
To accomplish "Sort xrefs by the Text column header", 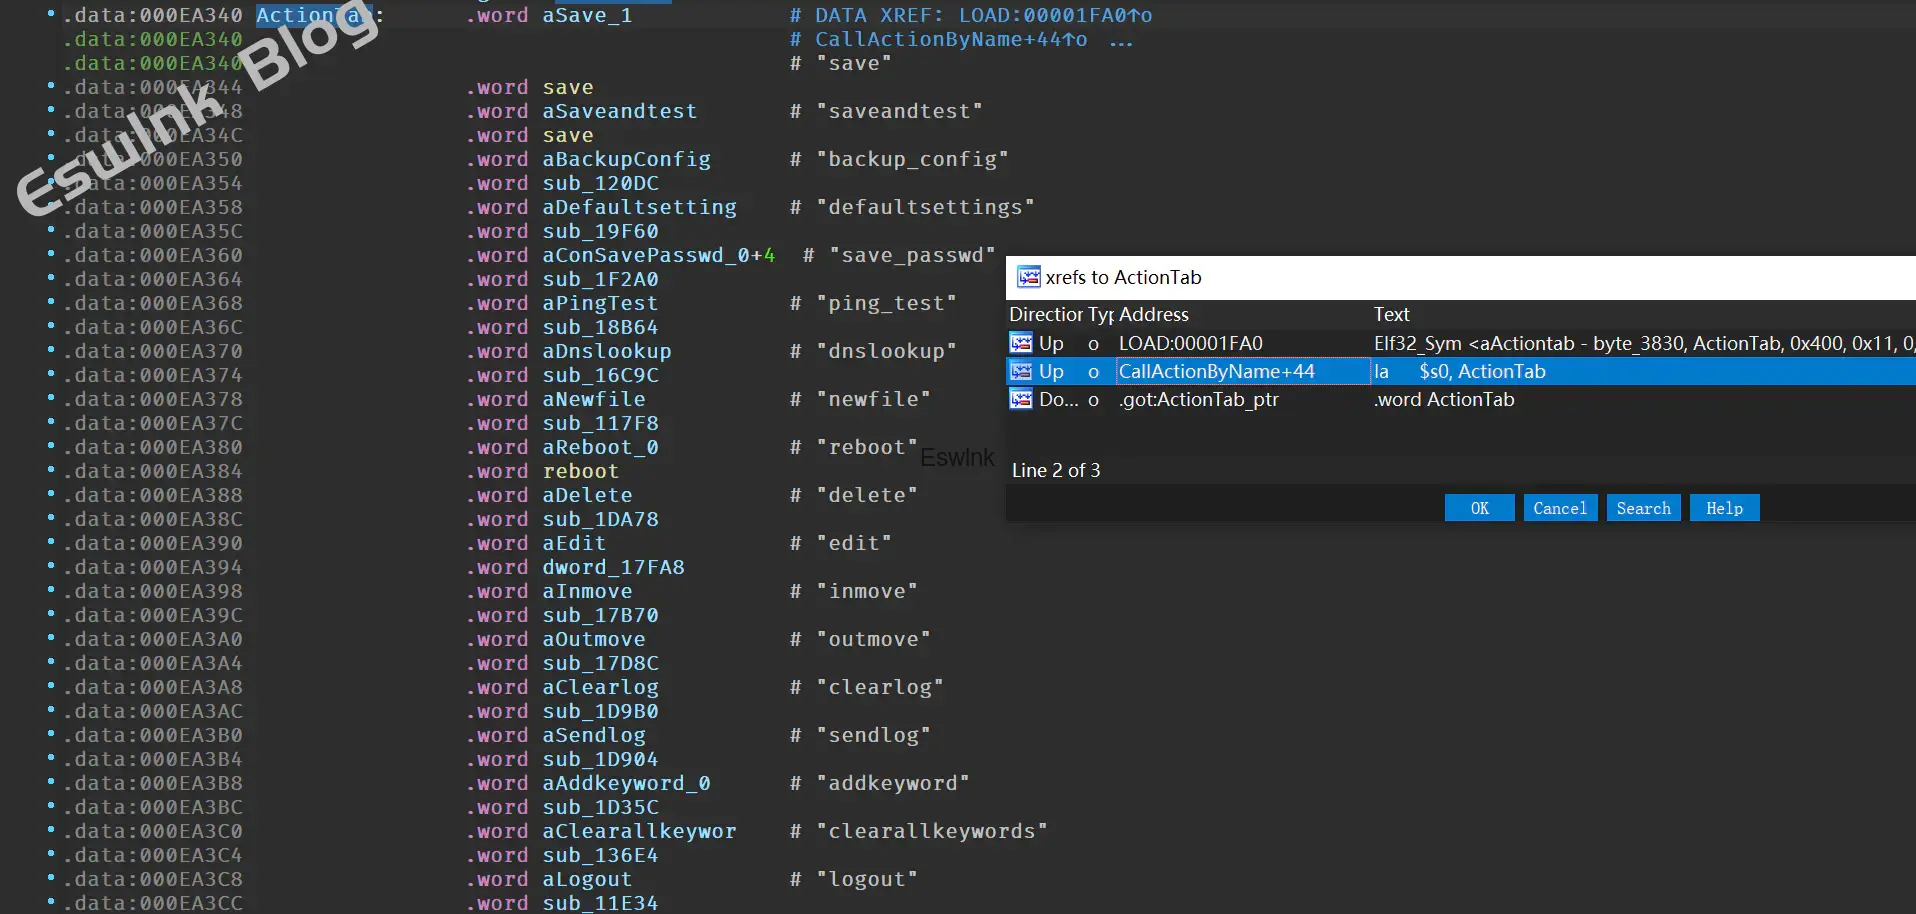I will pos(1391,314).
